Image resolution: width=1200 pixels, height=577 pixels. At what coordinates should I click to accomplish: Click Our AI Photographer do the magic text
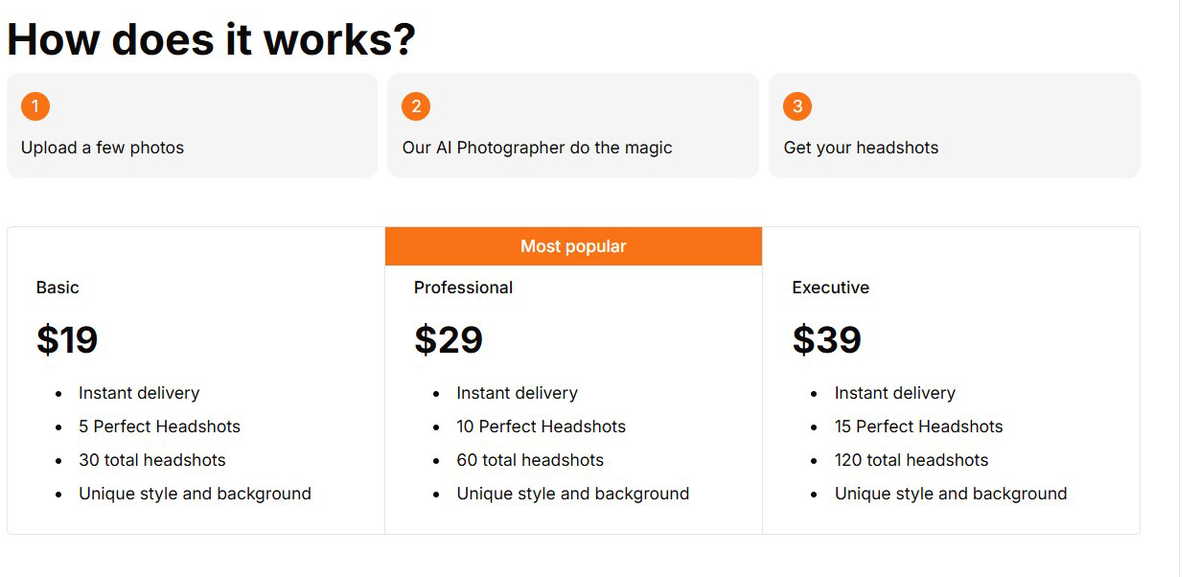537,147
